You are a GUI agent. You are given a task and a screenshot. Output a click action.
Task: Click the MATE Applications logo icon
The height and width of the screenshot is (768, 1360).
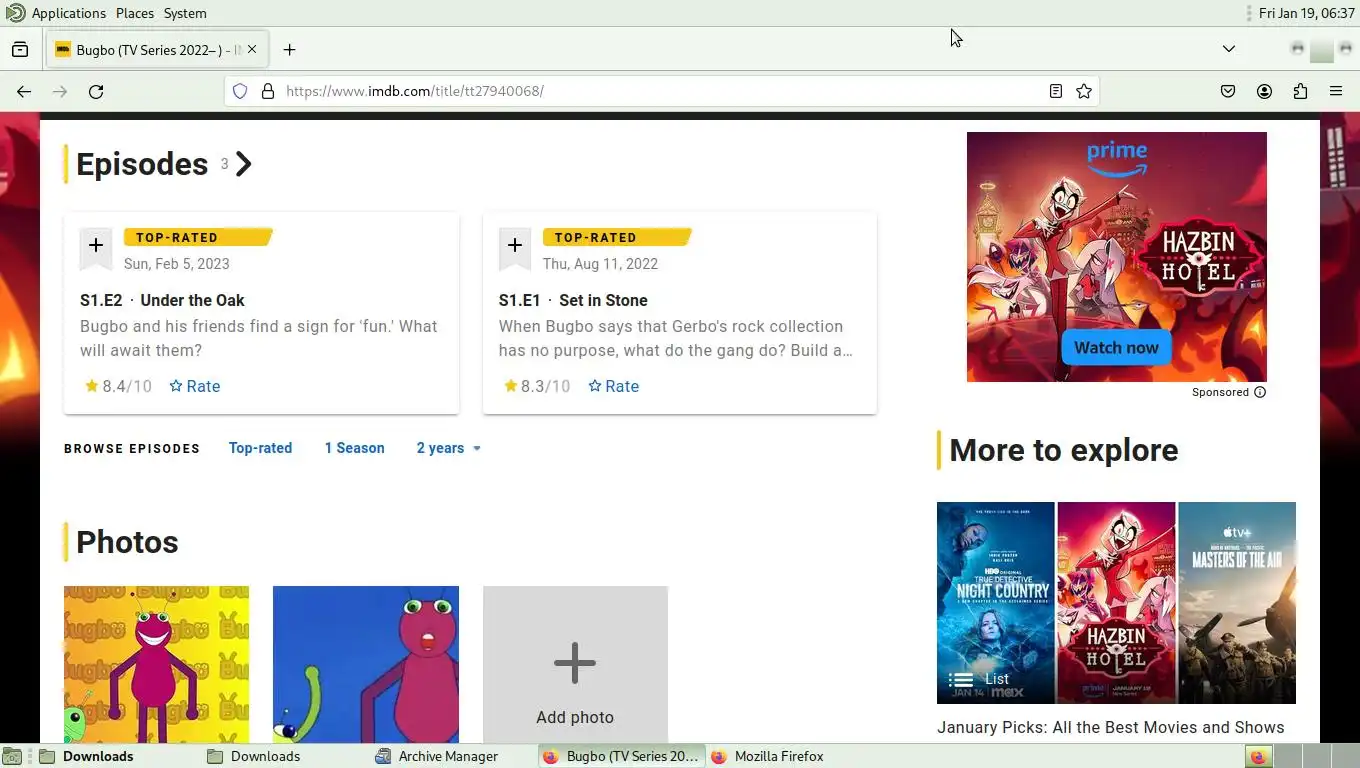pyautogui.click(x=15, y=13)
